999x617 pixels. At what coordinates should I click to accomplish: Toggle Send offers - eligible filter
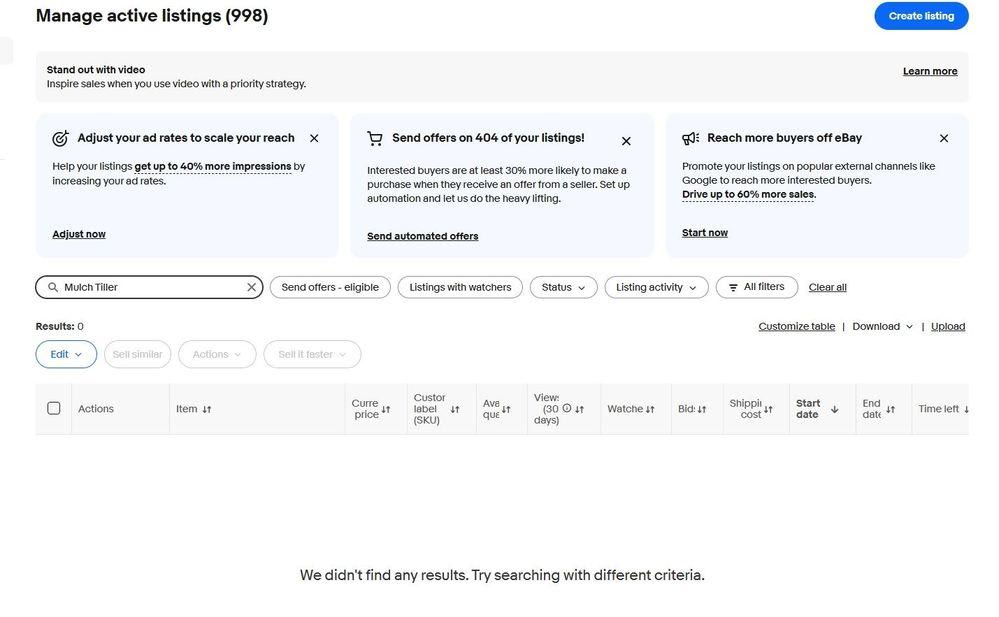[x=330, y=287]
